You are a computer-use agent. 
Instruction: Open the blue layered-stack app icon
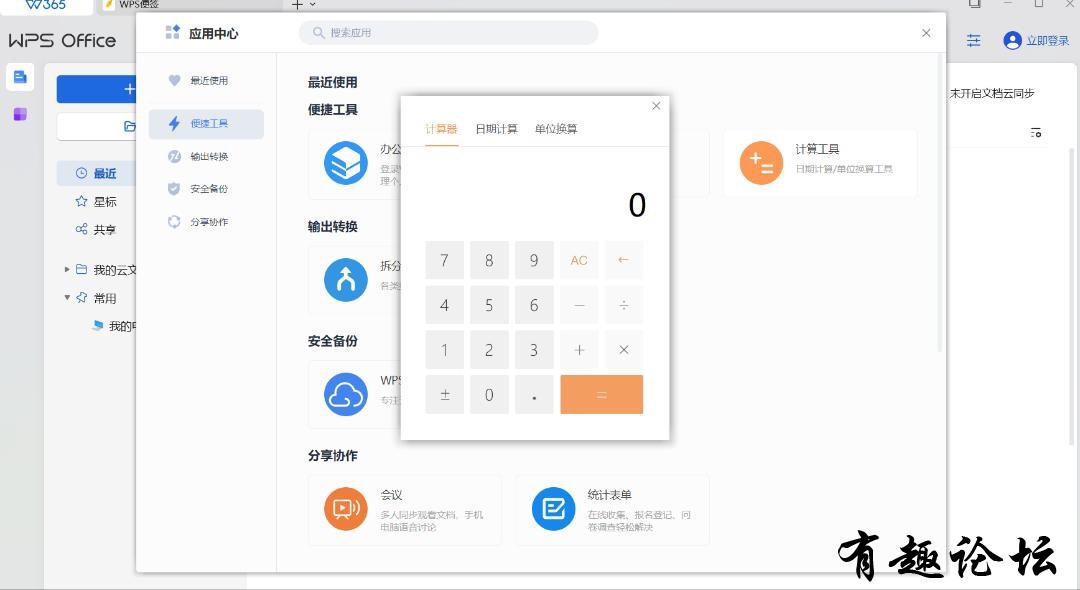pos(346,163)
